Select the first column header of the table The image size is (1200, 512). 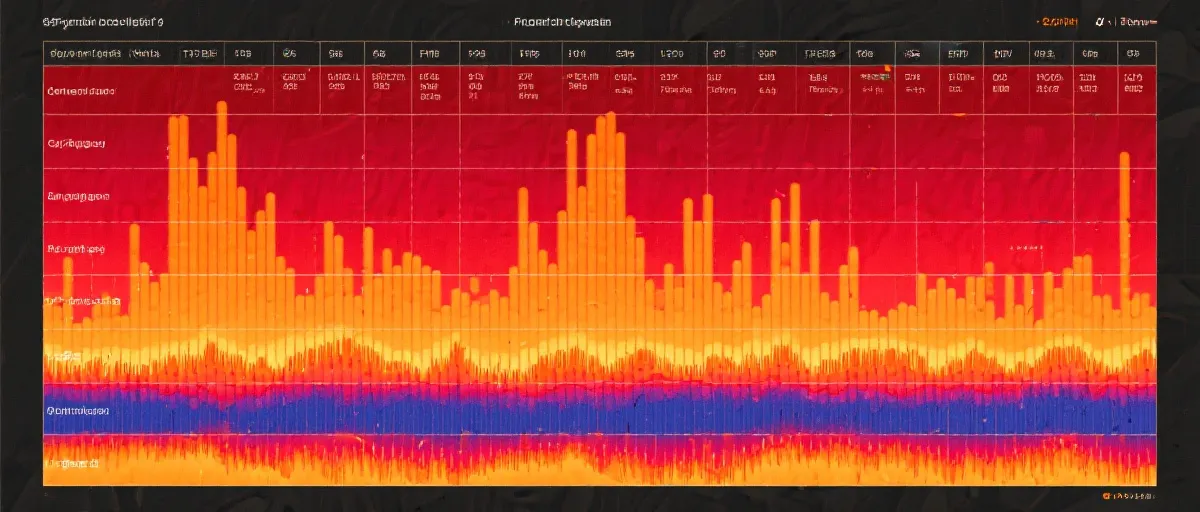104,54
